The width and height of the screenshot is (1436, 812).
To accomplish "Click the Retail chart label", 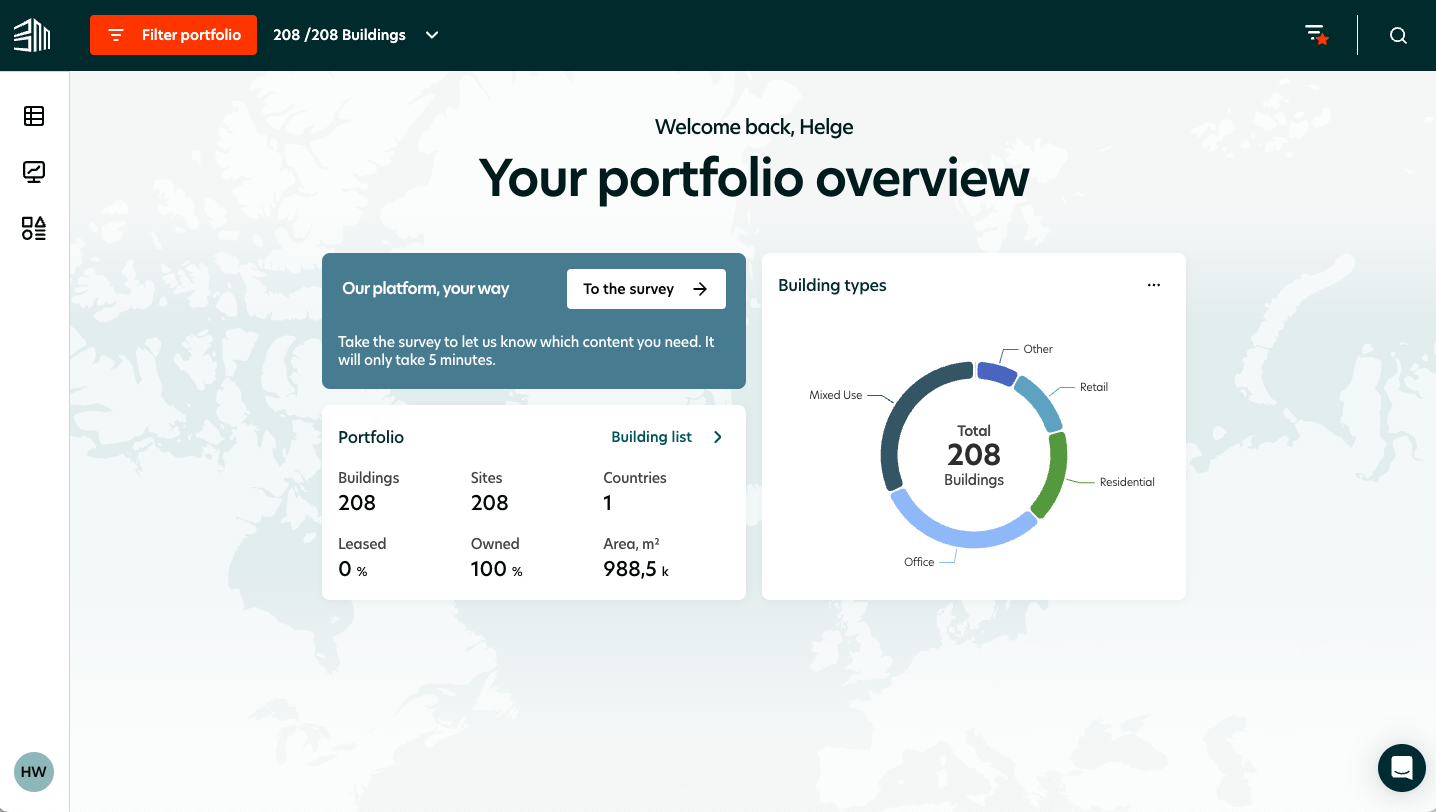I will click(x=1094, y=387).
